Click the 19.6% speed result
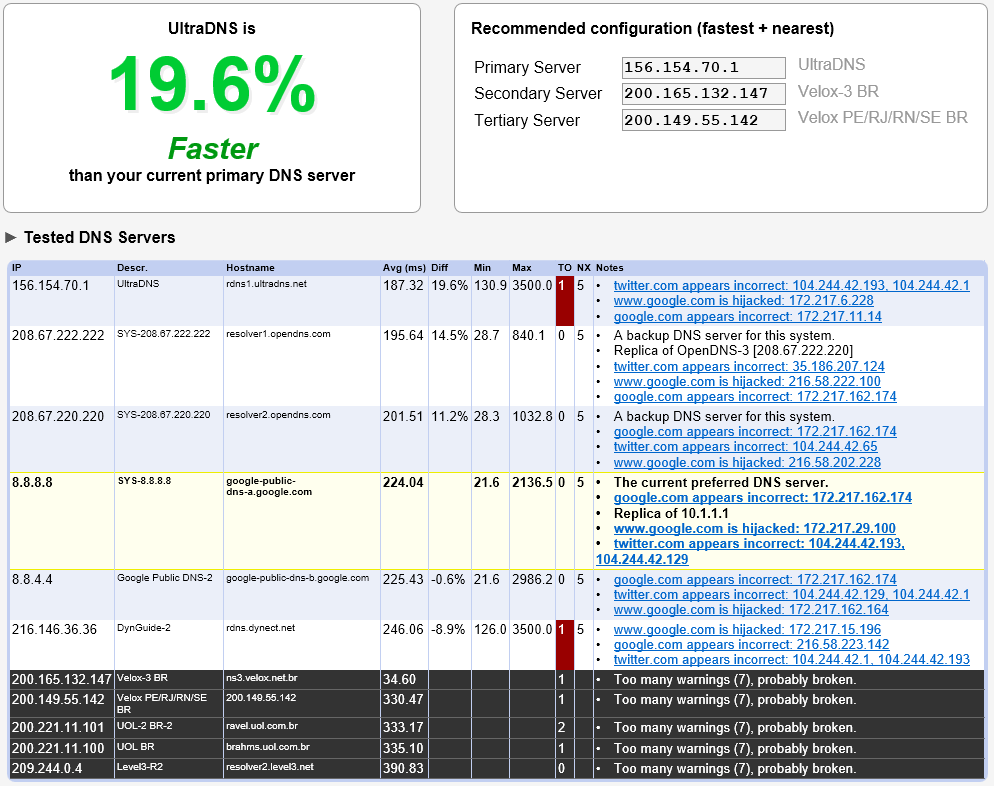This screenshot has height=786, width=994. 212,84
